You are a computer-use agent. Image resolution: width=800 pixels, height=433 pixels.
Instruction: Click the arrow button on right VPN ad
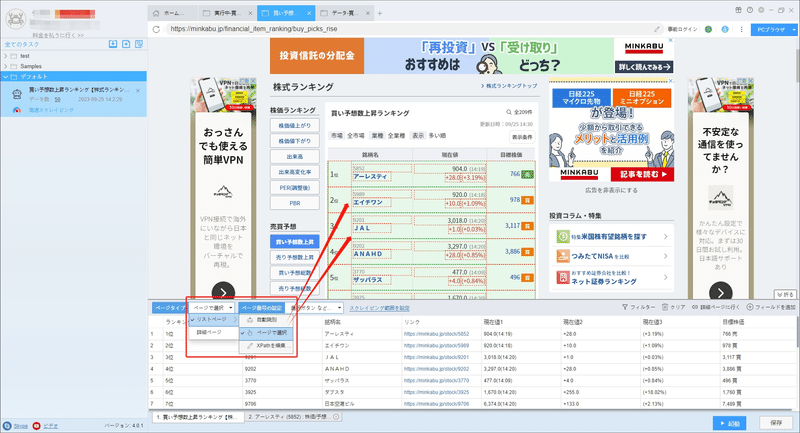[720, 292]
